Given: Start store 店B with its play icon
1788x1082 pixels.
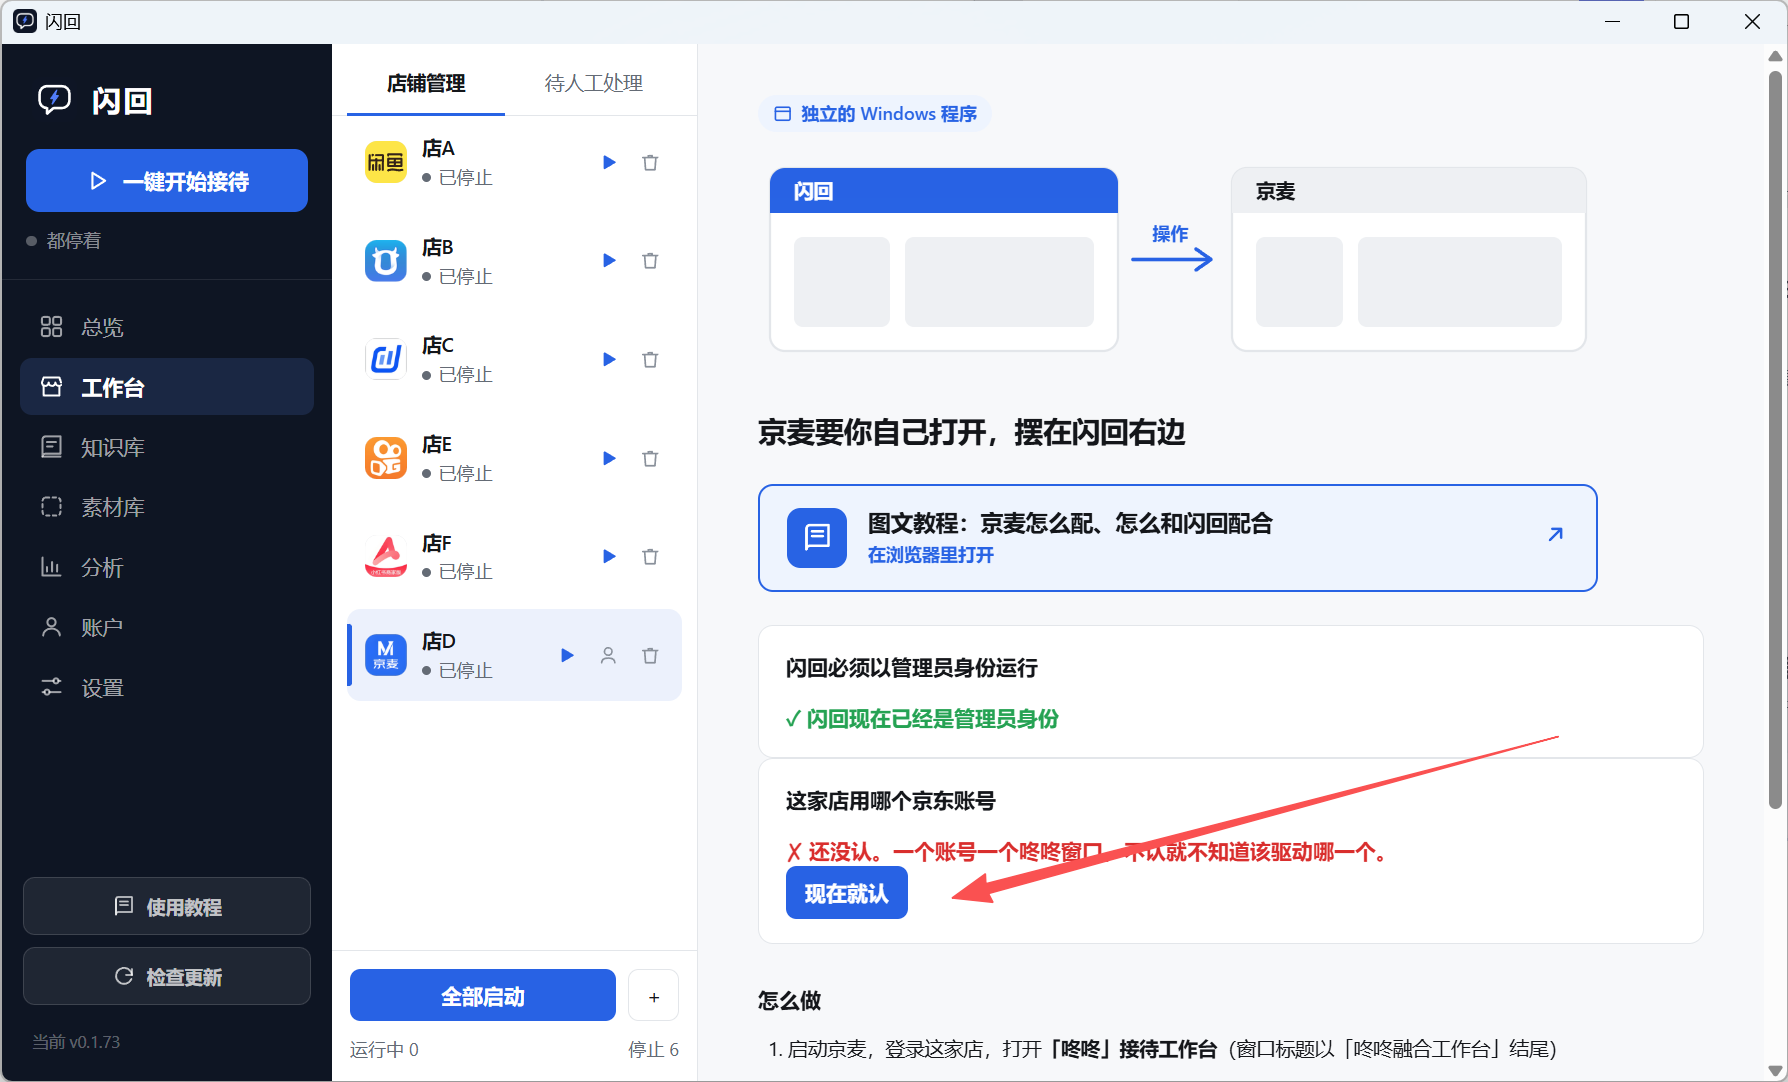Looking at the screenshot, I should (609, 260).
